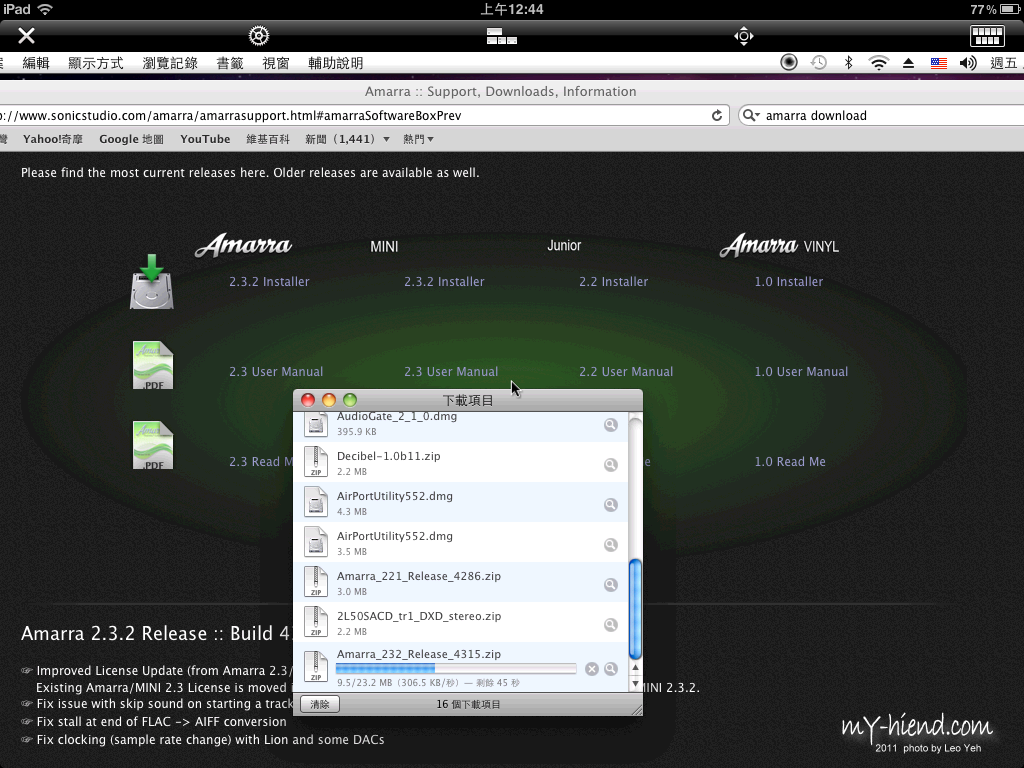1024x768 pixels.
Task: Click the 4.3 MB AirPortUtility552 dmg file icon
Action: (x=316, y=502)
